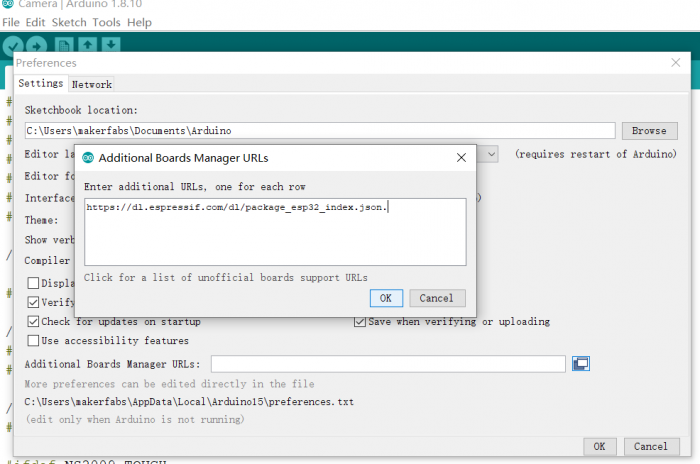Toggle Save when verifying or uploading
700x464 pixels.
(360, 322)
